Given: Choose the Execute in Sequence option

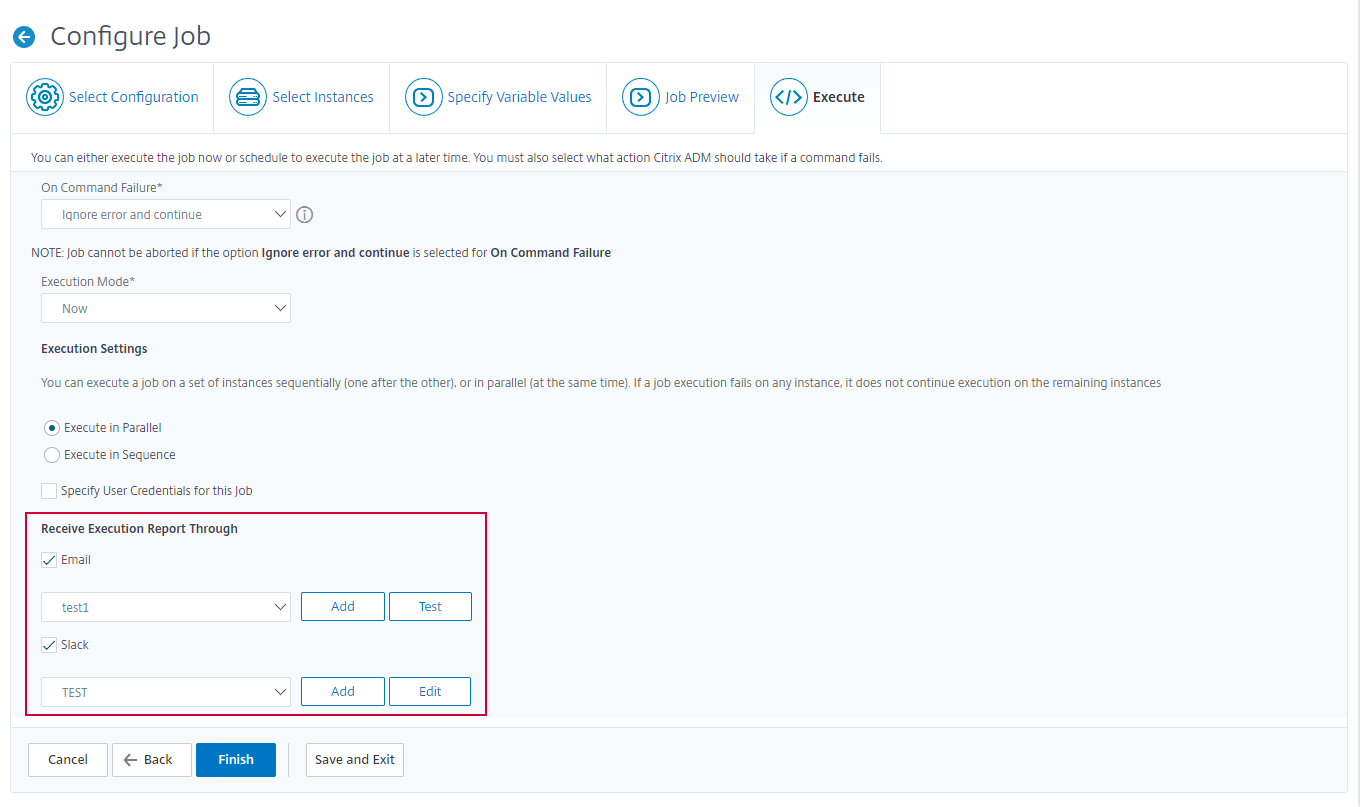Looking at the screenshot, I should click(x=52, y=455).
